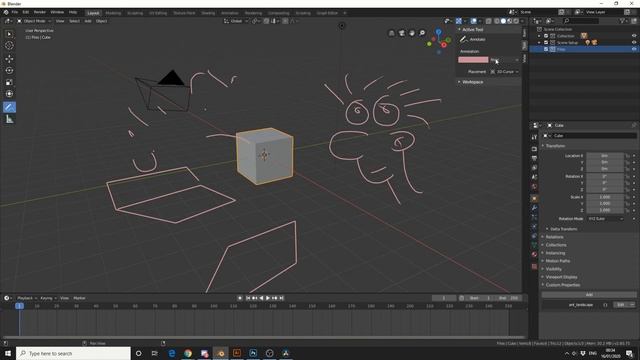
Task: Click the play animation button
Action: point(268,298)
